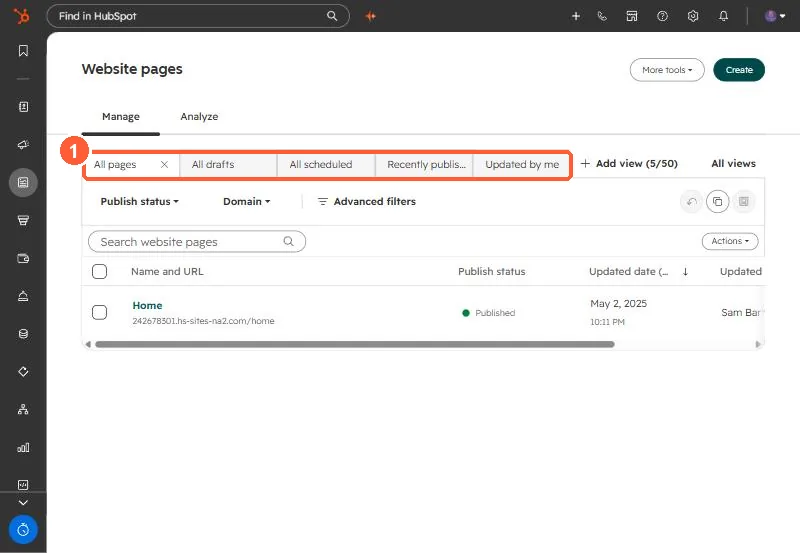The width and height of the screenshot is (800, 553).
Task: Open the Breeze AI sparkle assistant
Action: (371, 16)
